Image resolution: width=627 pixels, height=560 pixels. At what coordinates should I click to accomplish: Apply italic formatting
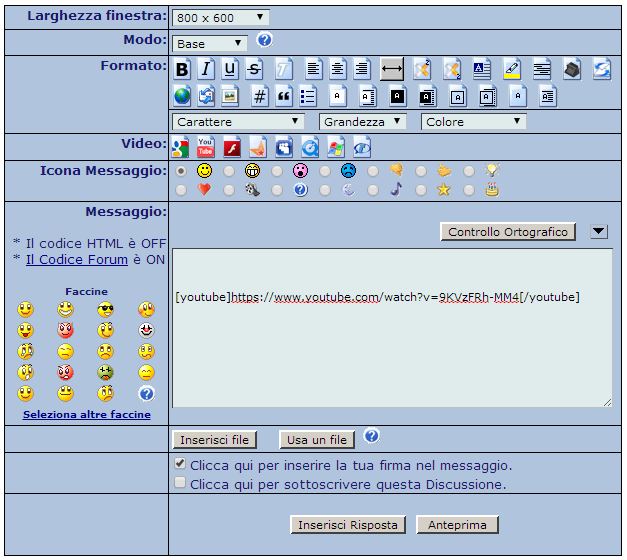coord(206,70)
